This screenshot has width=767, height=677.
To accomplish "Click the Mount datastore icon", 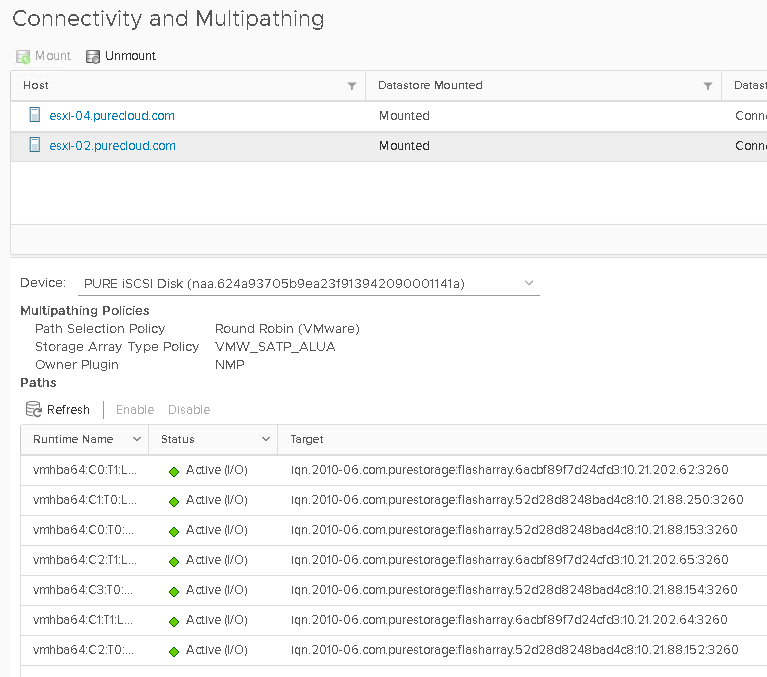I will coord(23,57).
